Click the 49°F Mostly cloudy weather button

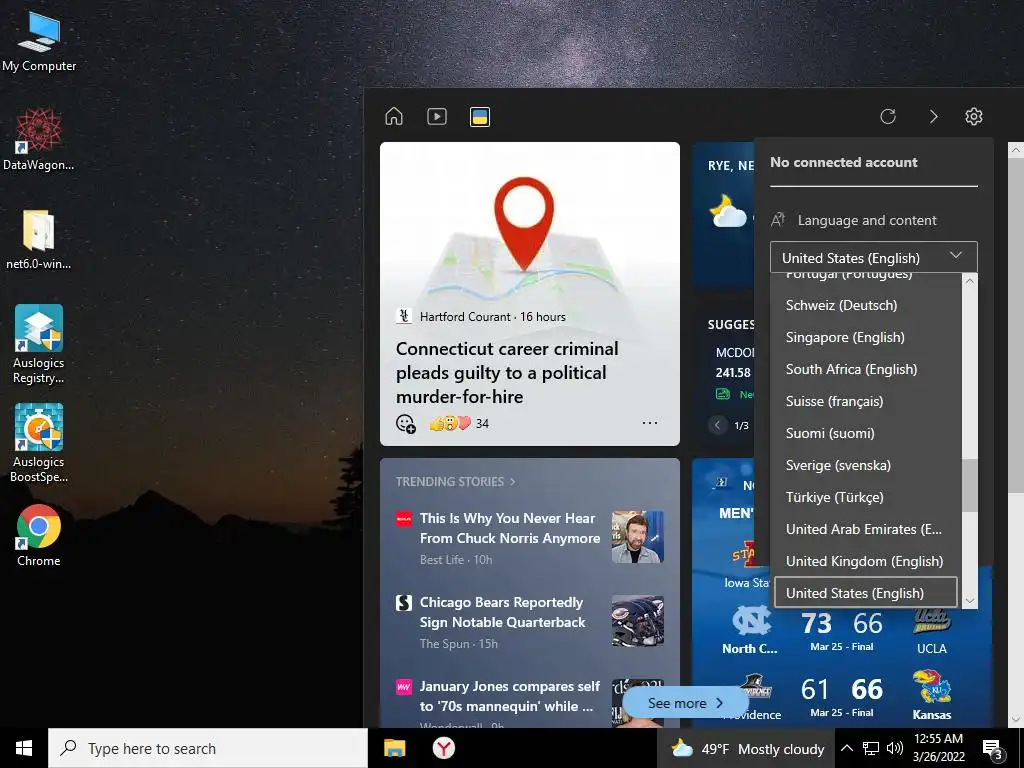point(747,748)
